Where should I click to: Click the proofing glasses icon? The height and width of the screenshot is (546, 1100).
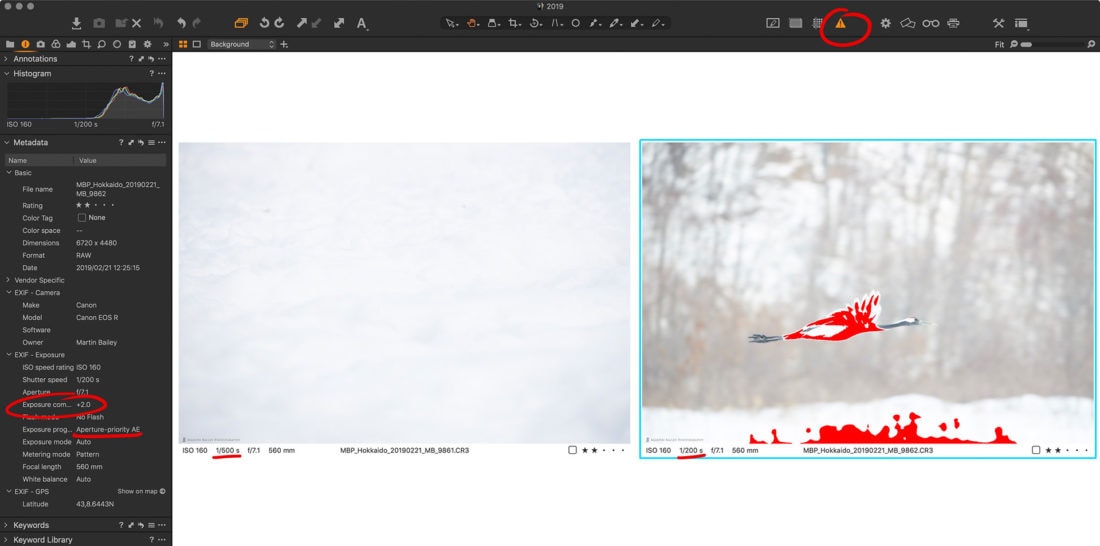click(x=930, y=23)
